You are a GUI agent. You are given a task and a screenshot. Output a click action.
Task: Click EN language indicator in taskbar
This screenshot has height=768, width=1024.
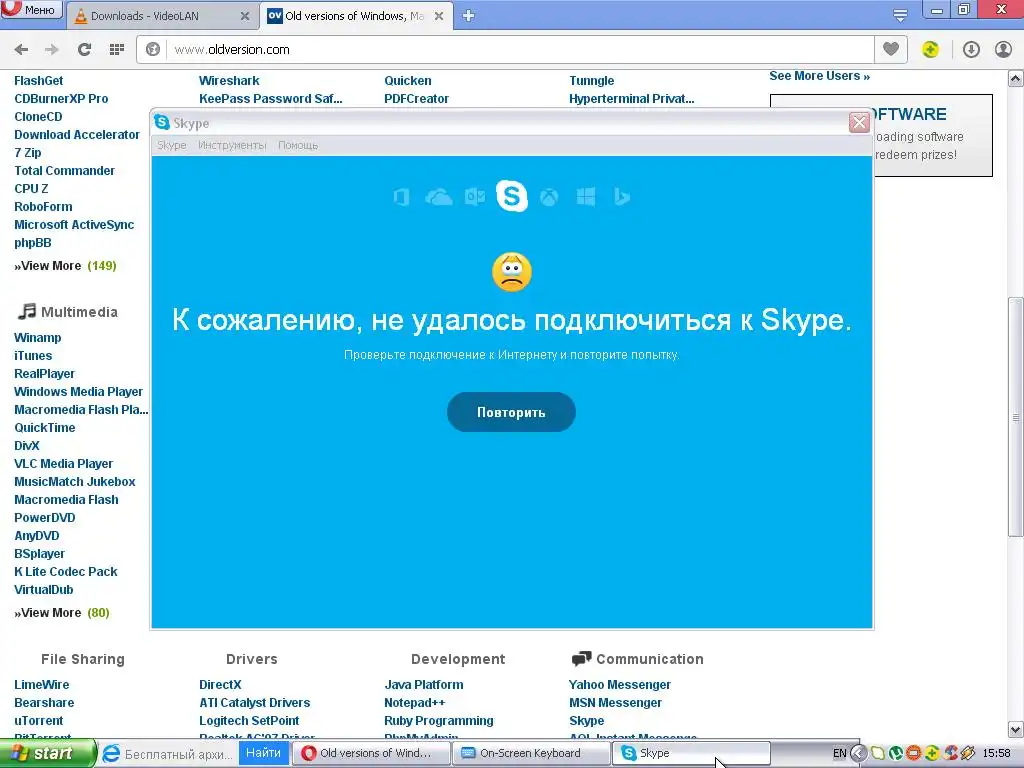(x=840, y=754)
